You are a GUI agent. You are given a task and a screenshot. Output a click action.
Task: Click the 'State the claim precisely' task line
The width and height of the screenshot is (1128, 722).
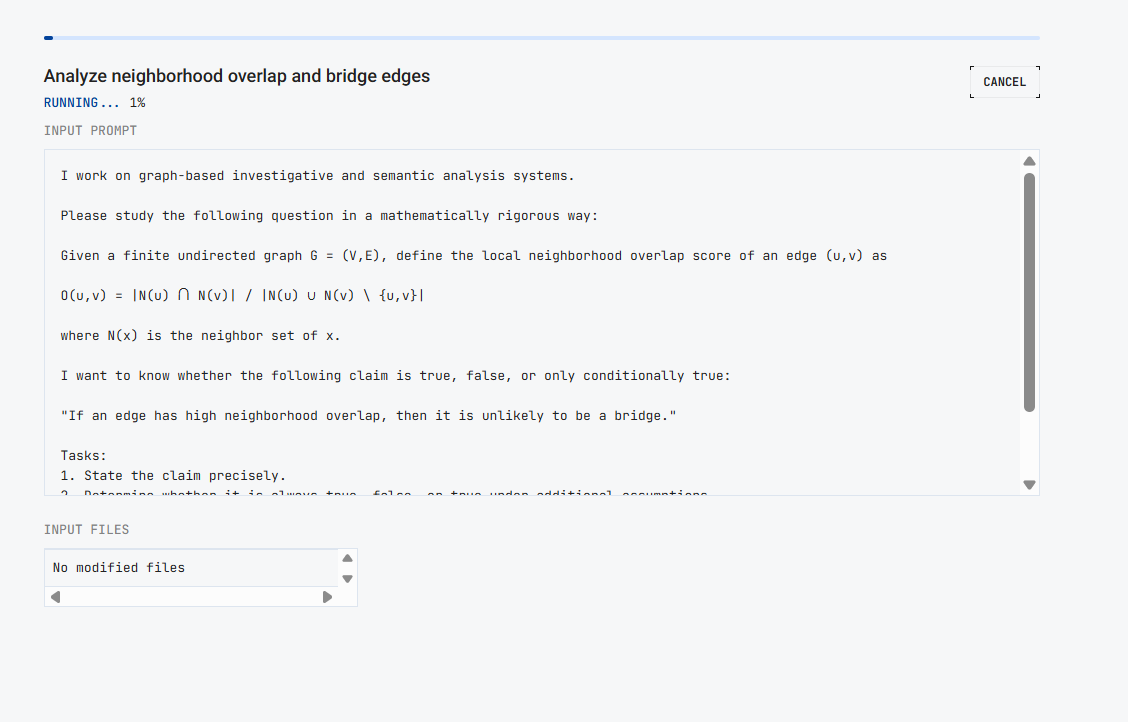173,476
